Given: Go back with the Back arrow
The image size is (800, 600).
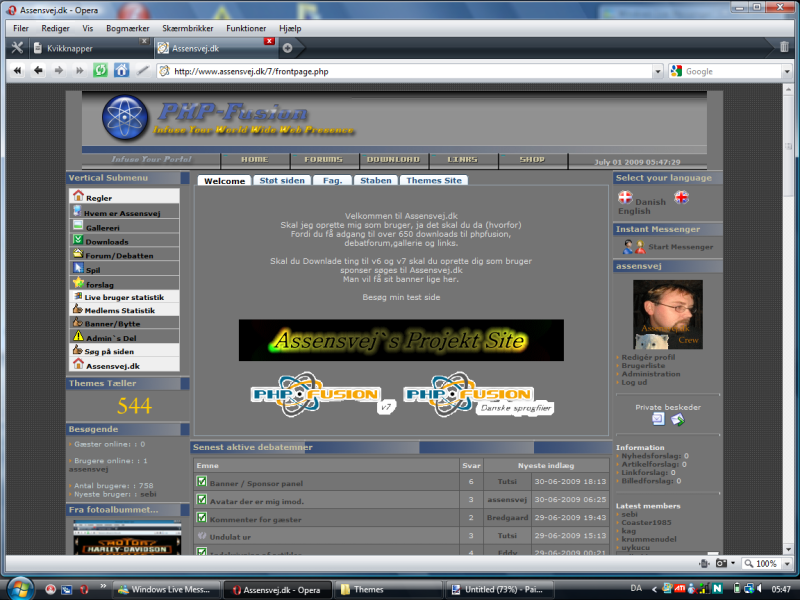Looking at the screenshot, I should [x=38, y=70].
